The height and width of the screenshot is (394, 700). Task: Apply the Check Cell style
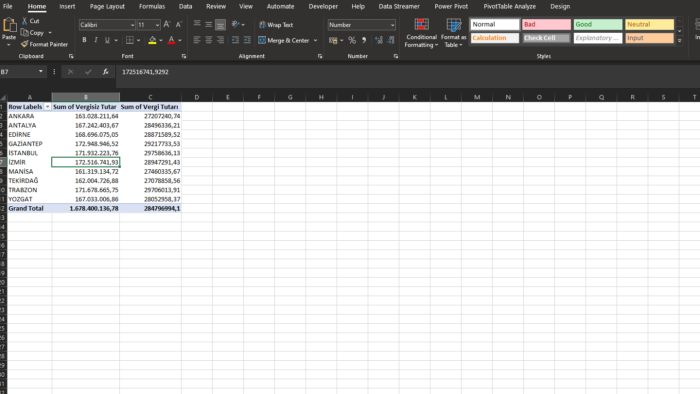tap(546, 38)
